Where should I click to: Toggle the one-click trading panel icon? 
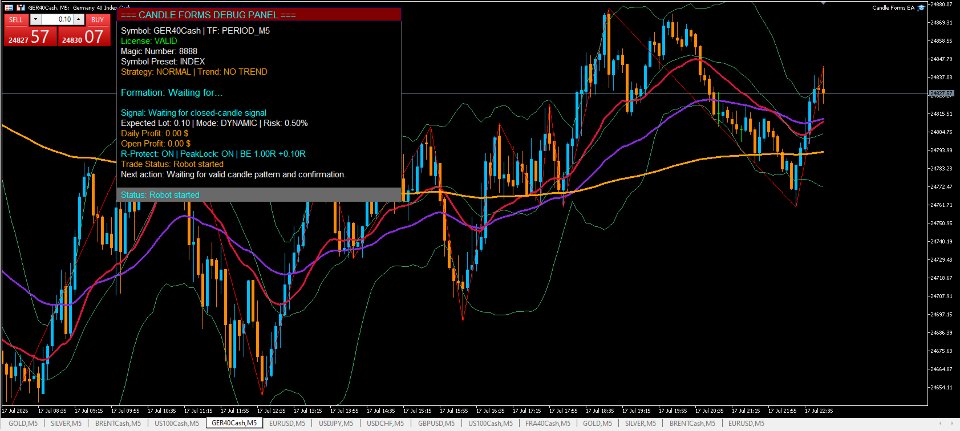click(x=9, y=8)
